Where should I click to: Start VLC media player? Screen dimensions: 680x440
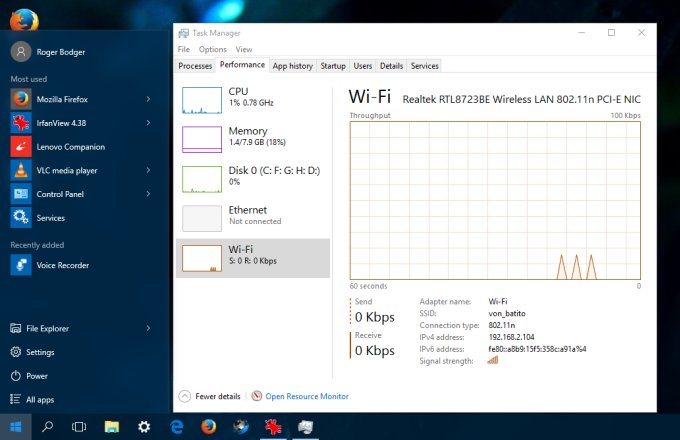point(81,170)
